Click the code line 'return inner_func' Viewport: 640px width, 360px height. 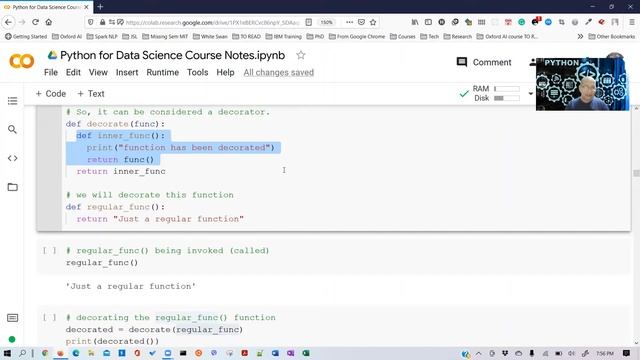(x=121, y=171)
